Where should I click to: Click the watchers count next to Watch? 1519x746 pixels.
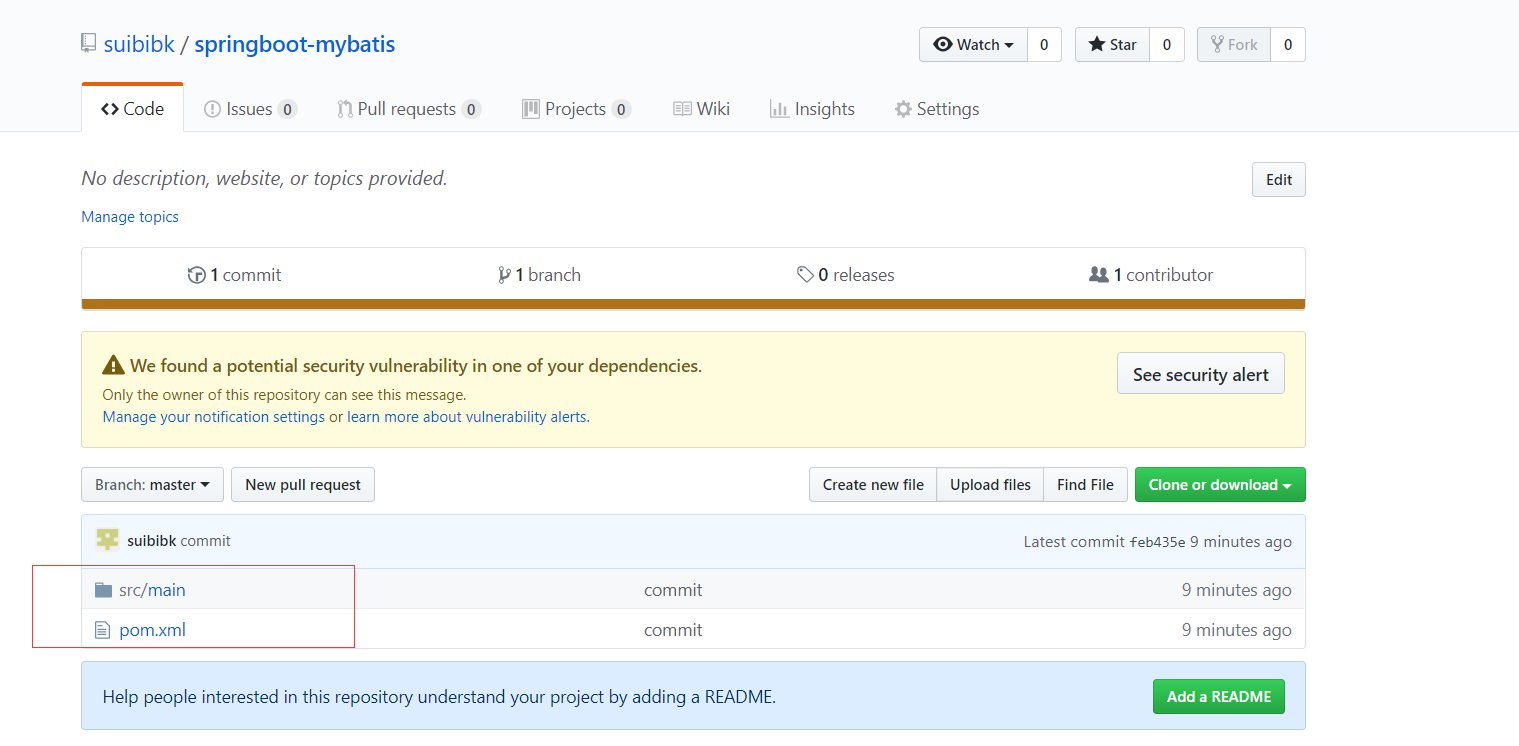[1044, 44]
